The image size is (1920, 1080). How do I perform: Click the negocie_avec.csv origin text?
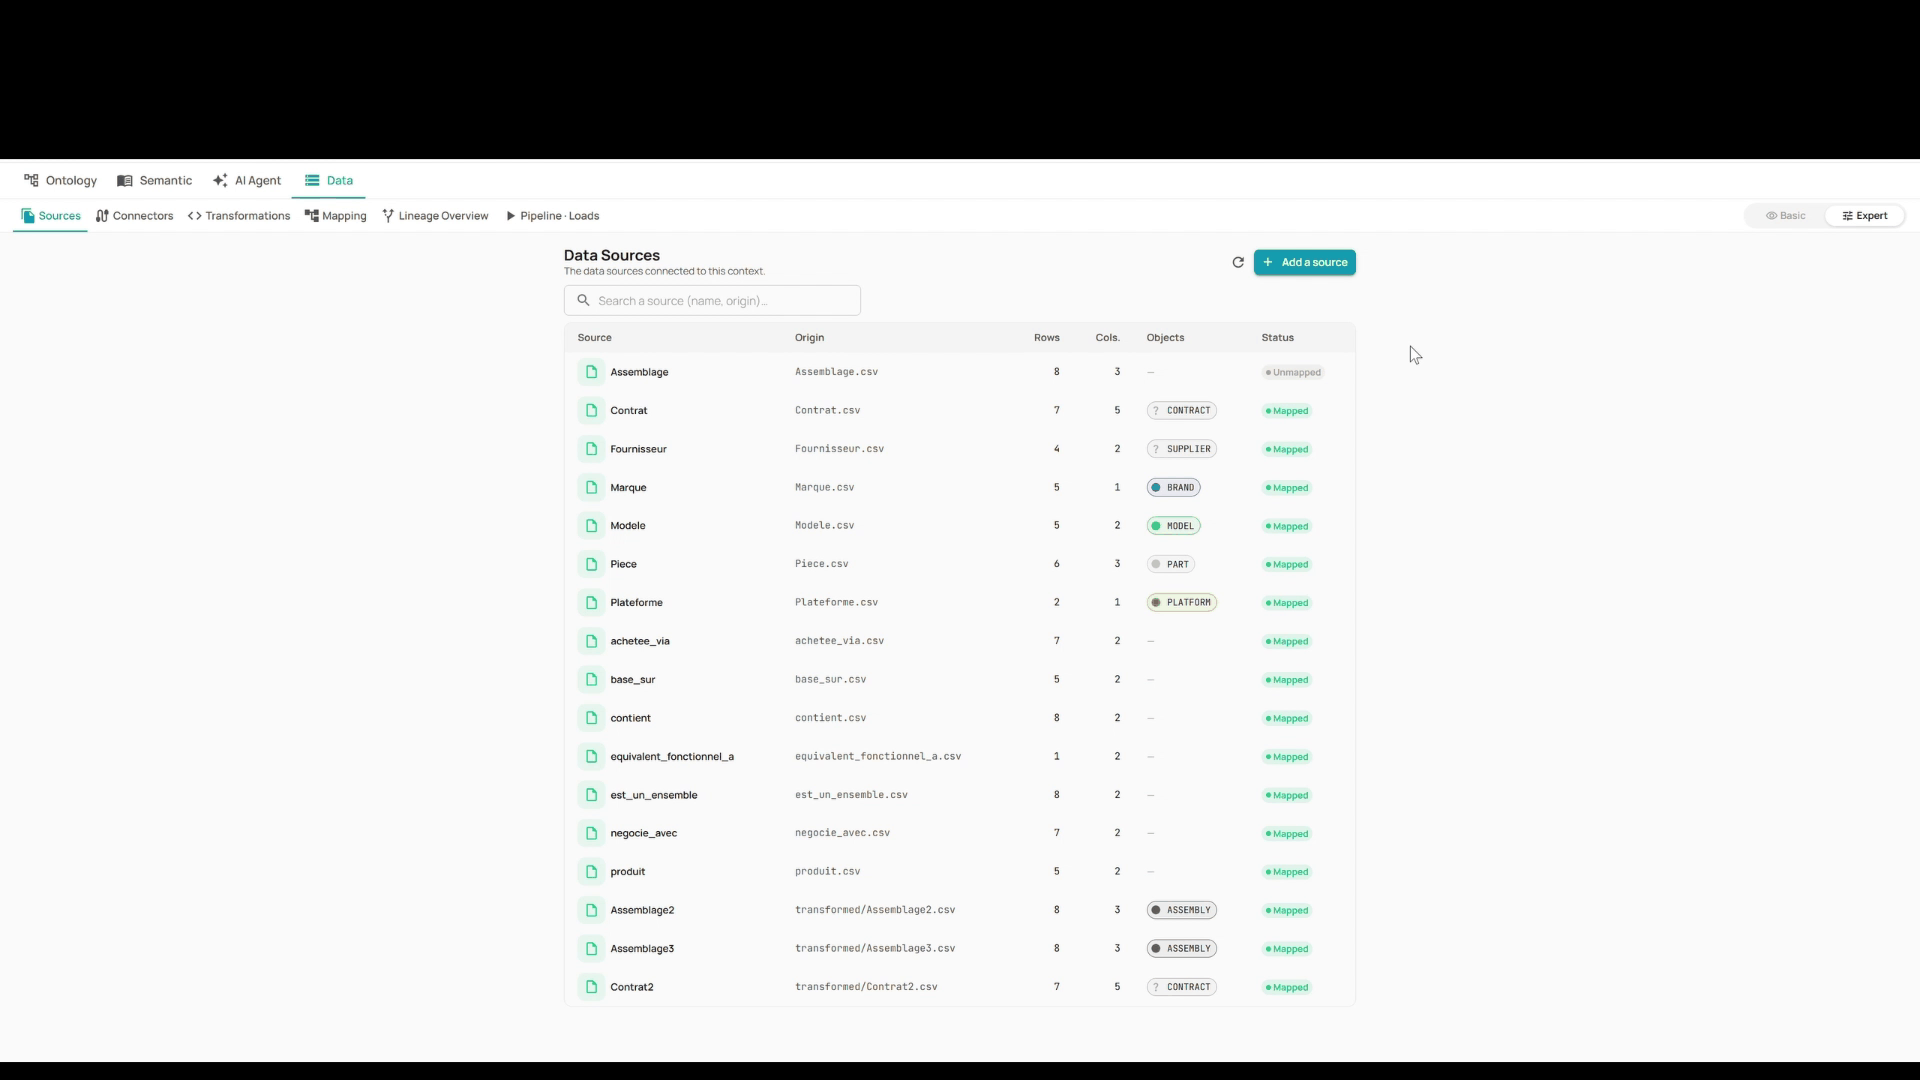point(842,833)
